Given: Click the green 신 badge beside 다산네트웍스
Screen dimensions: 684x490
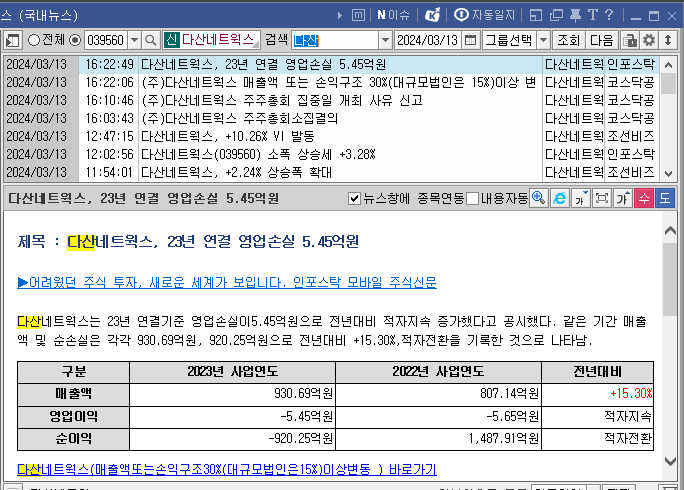Looking at the screenshot, I should click(x=171, y=40).
